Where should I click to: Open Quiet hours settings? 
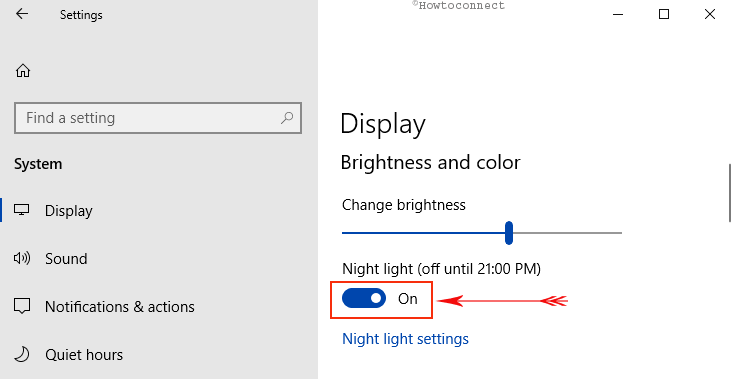(84, 355)
